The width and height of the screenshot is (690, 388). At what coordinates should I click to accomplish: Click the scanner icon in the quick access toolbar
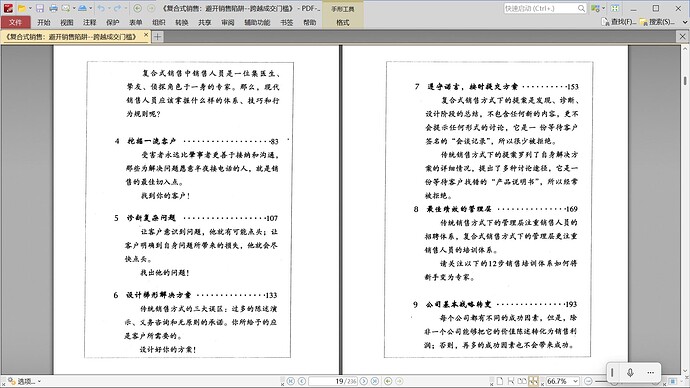coord(82,8)
